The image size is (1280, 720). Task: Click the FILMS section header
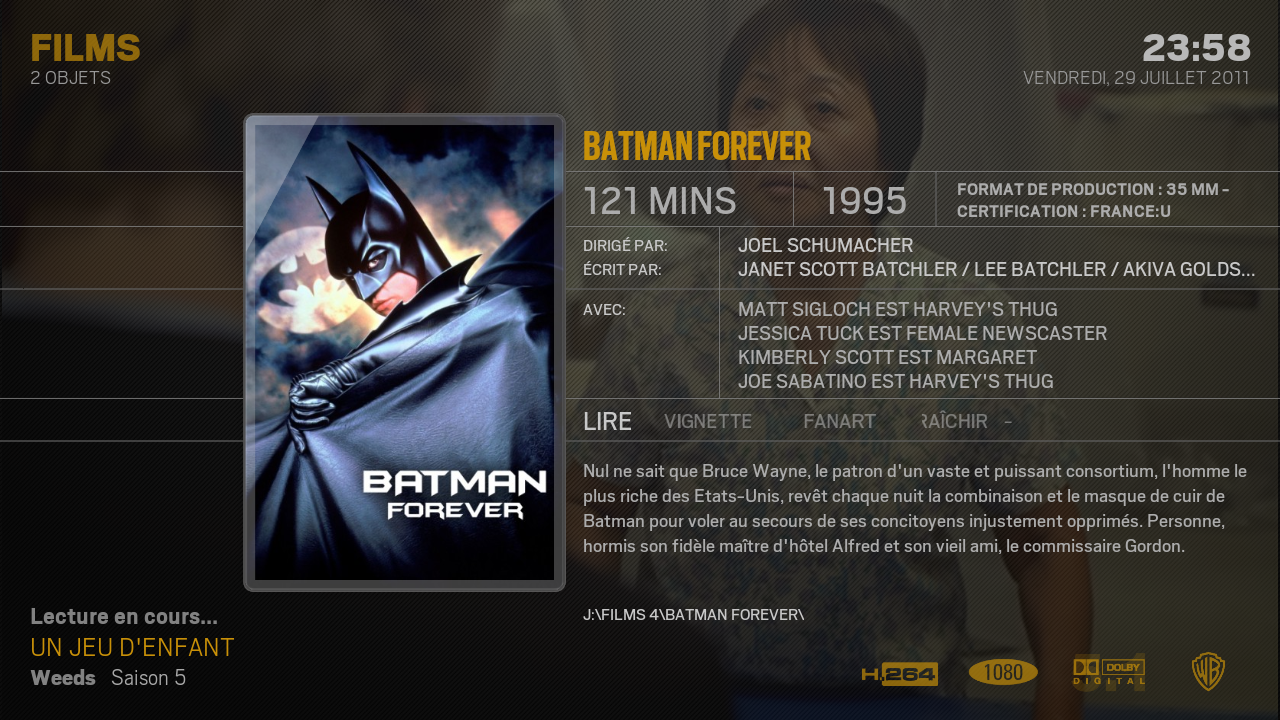point(85,47)
